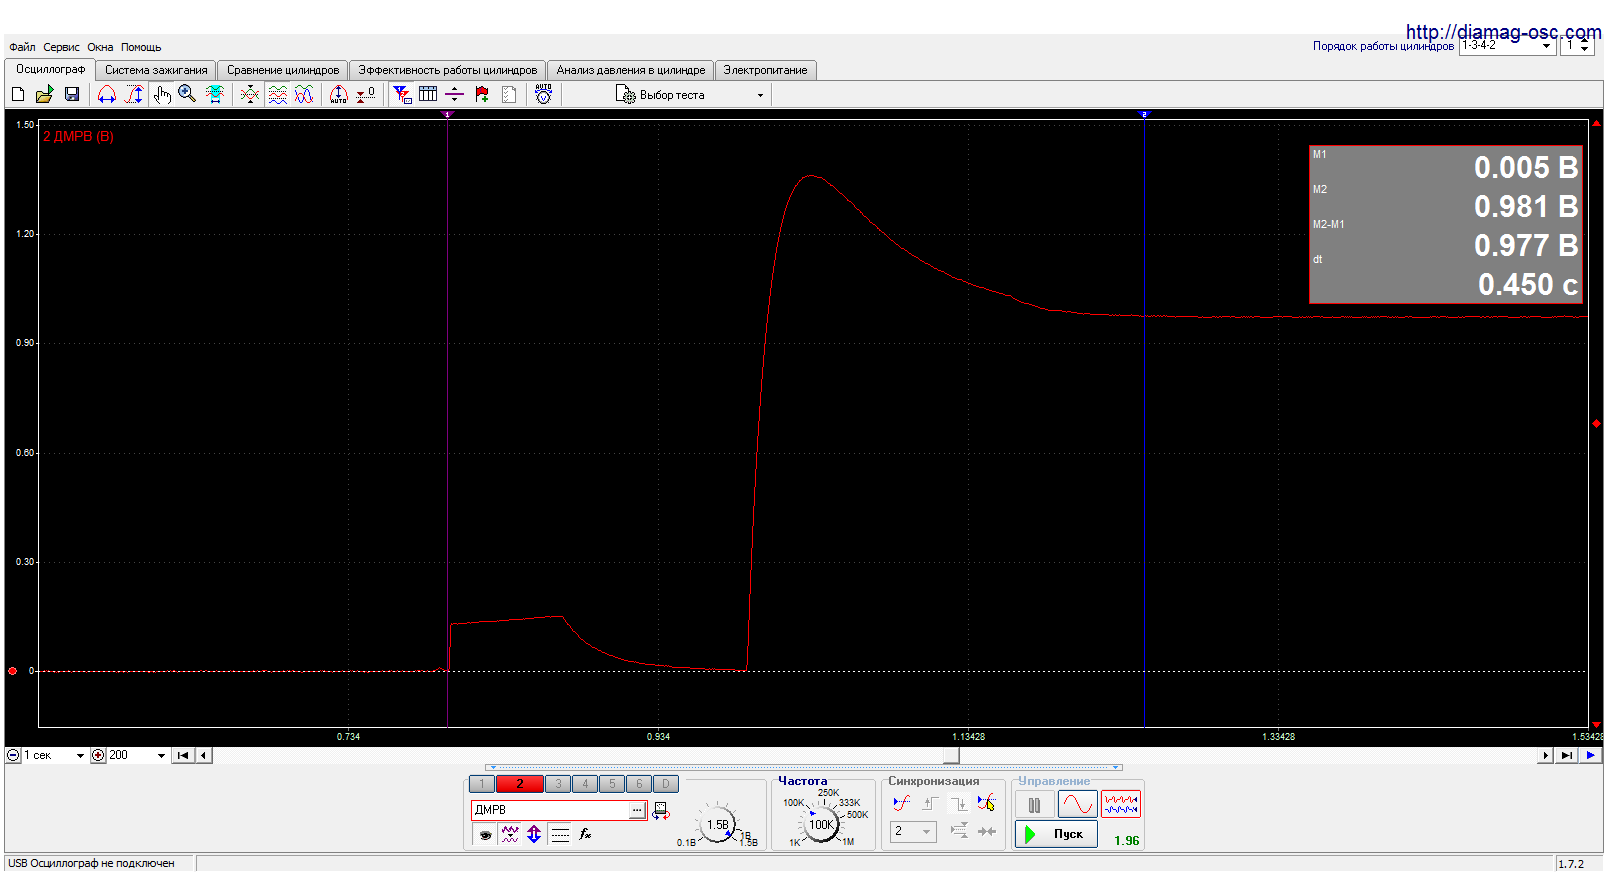Viewport: 1616px width, 876px height.
Task: Click the green Пуск start button
Action: point(1057,834)
